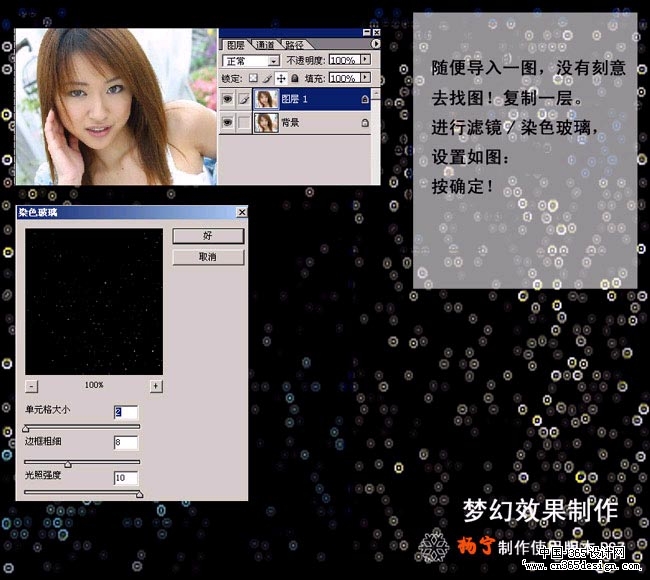Screen dimensions: 650x580
Task: Click the 光照强度 value field
Action: pos(126,478)
